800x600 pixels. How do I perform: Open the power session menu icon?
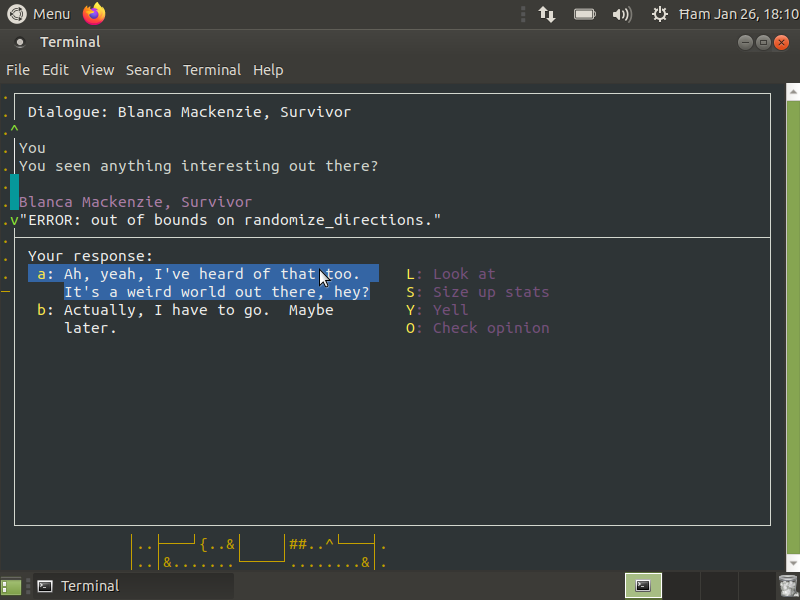pos(660,14)
